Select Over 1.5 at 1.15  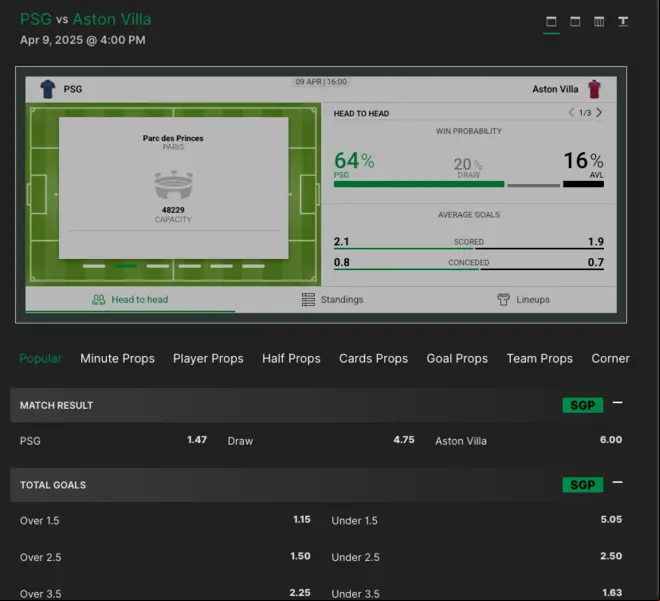[165, 520]
